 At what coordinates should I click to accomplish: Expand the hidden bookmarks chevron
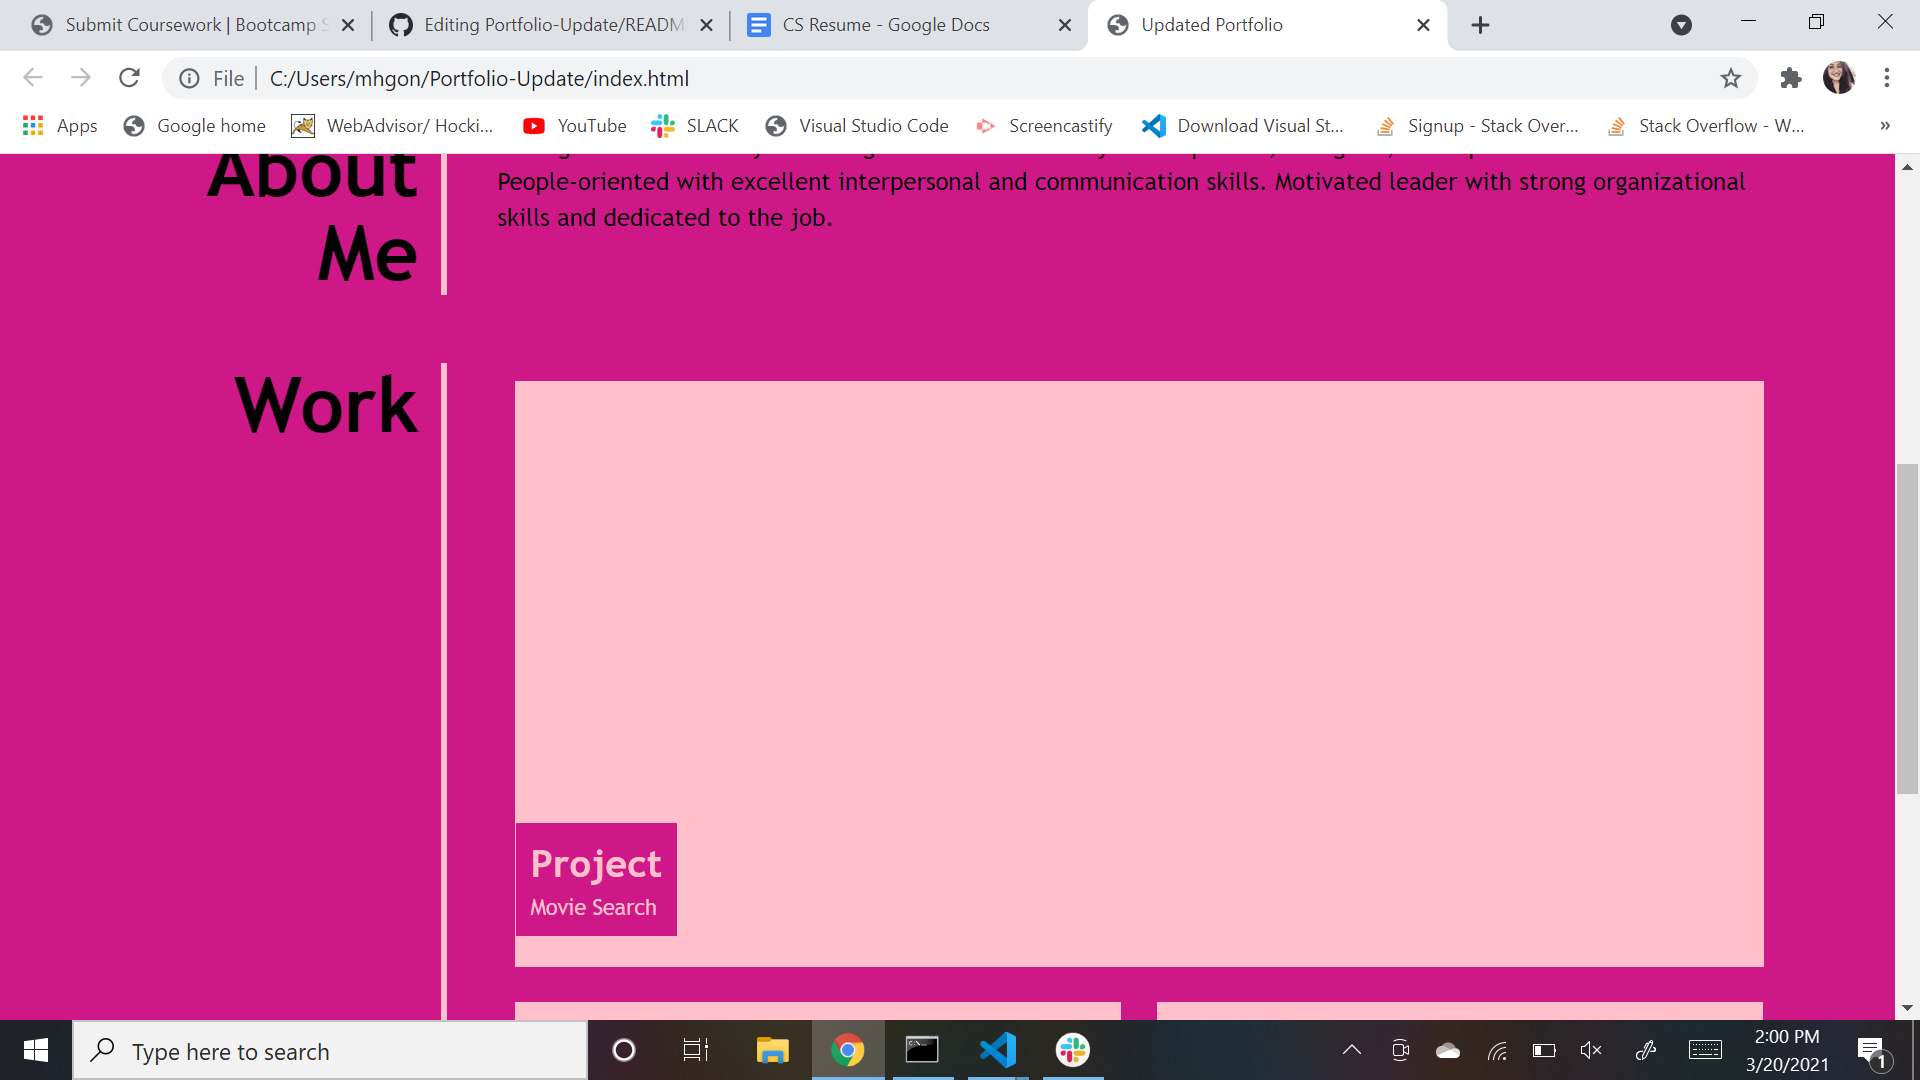pyautogui.click(x=1885, y=126)
